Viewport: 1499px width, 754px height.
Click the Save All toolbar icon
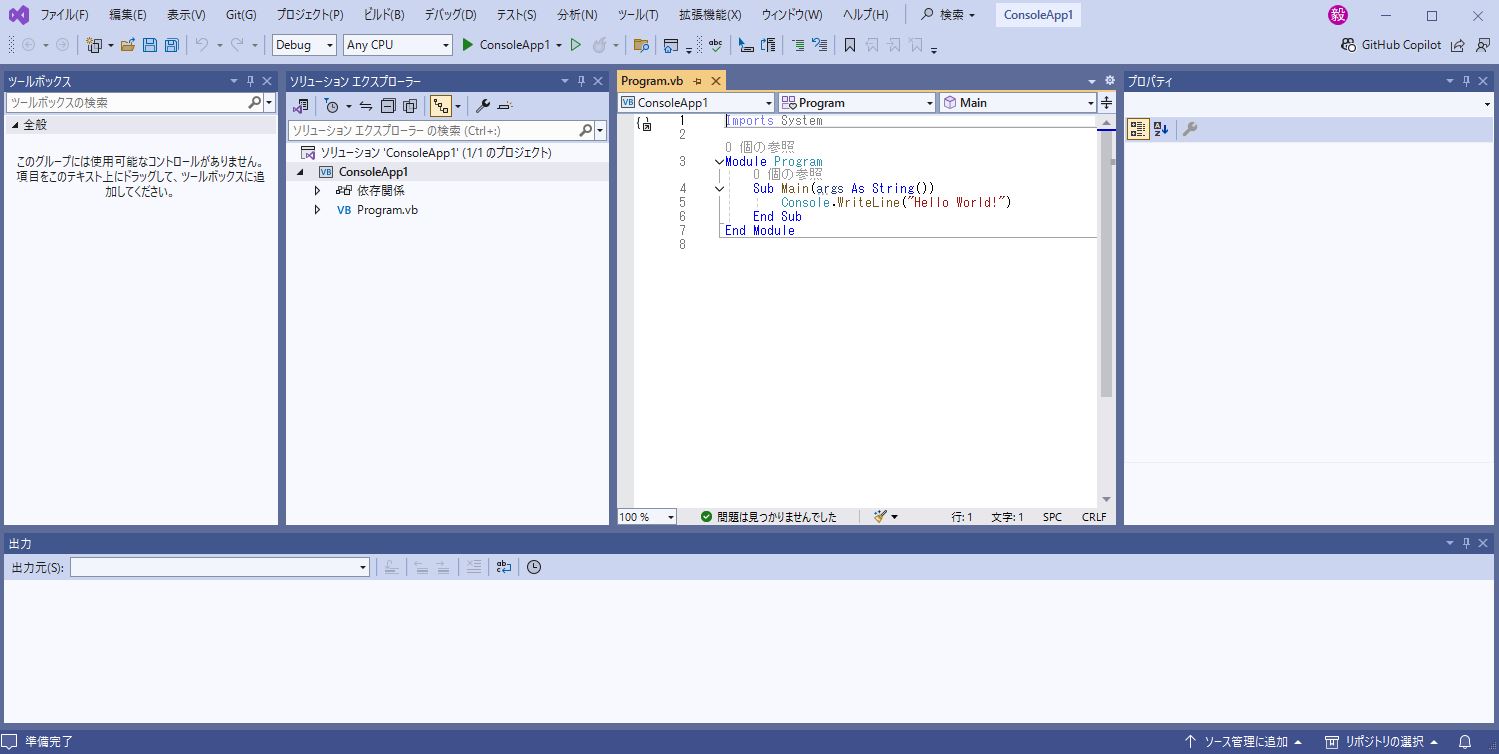coord(171,45)
